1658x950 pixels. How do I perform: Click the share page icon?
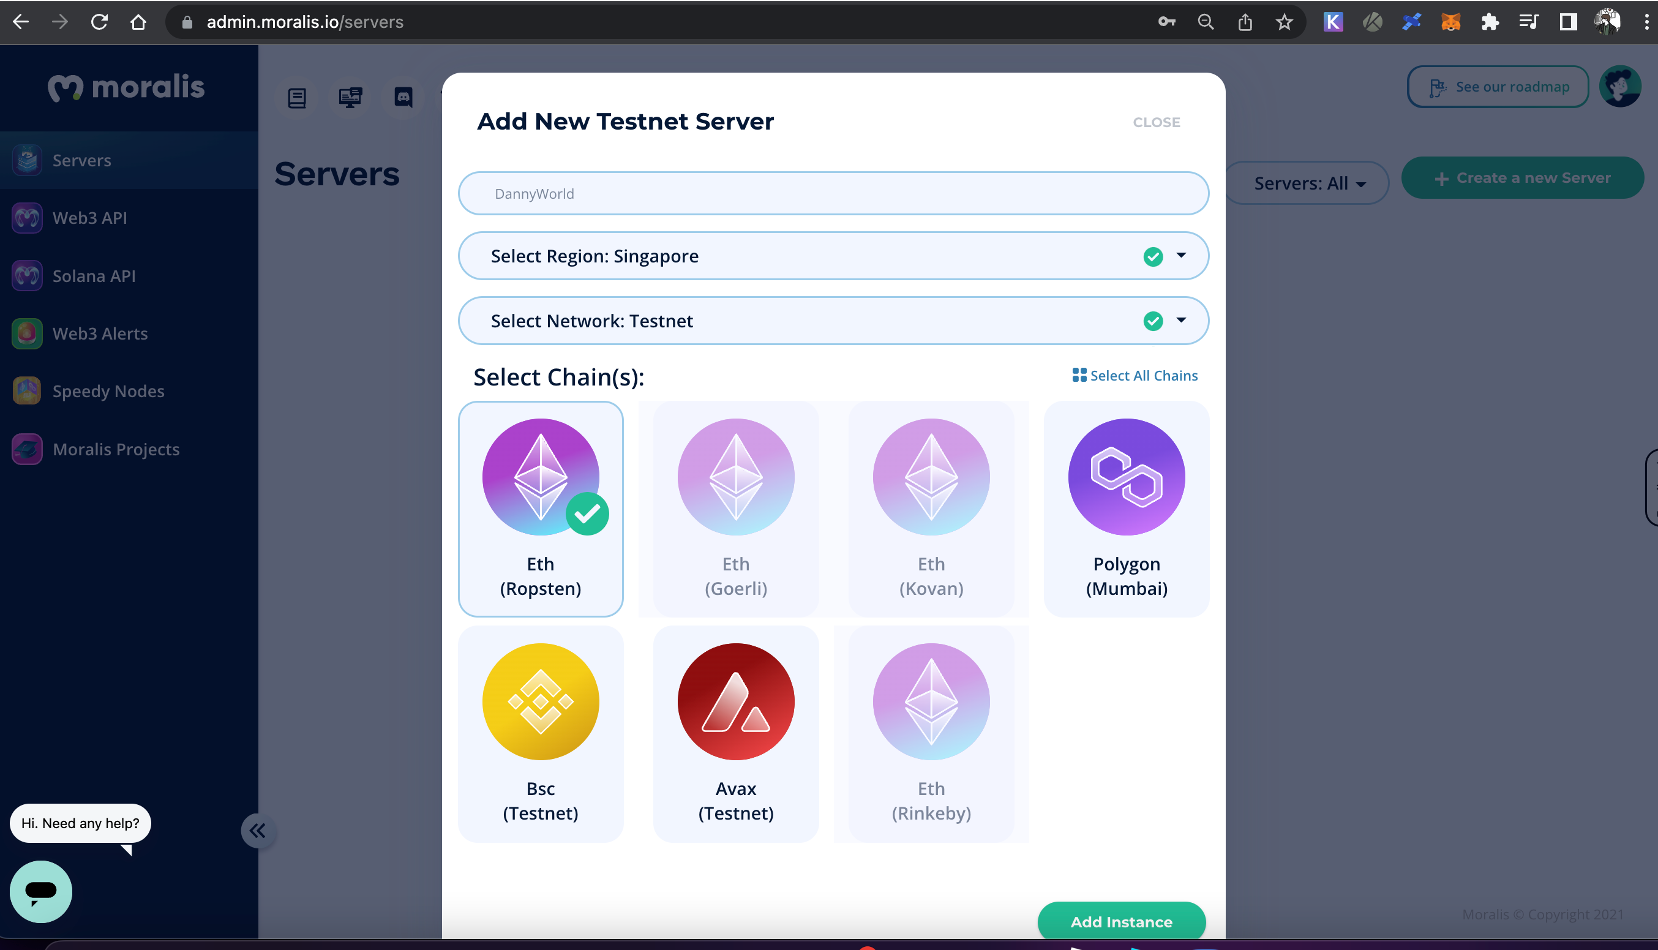pyautogui.click(x=1245, y=21)
